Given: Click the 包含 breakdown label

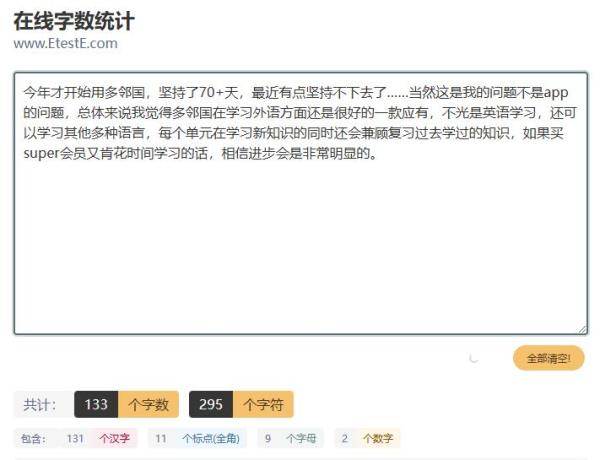Looking at the screenshot, I should coord(34,438).
